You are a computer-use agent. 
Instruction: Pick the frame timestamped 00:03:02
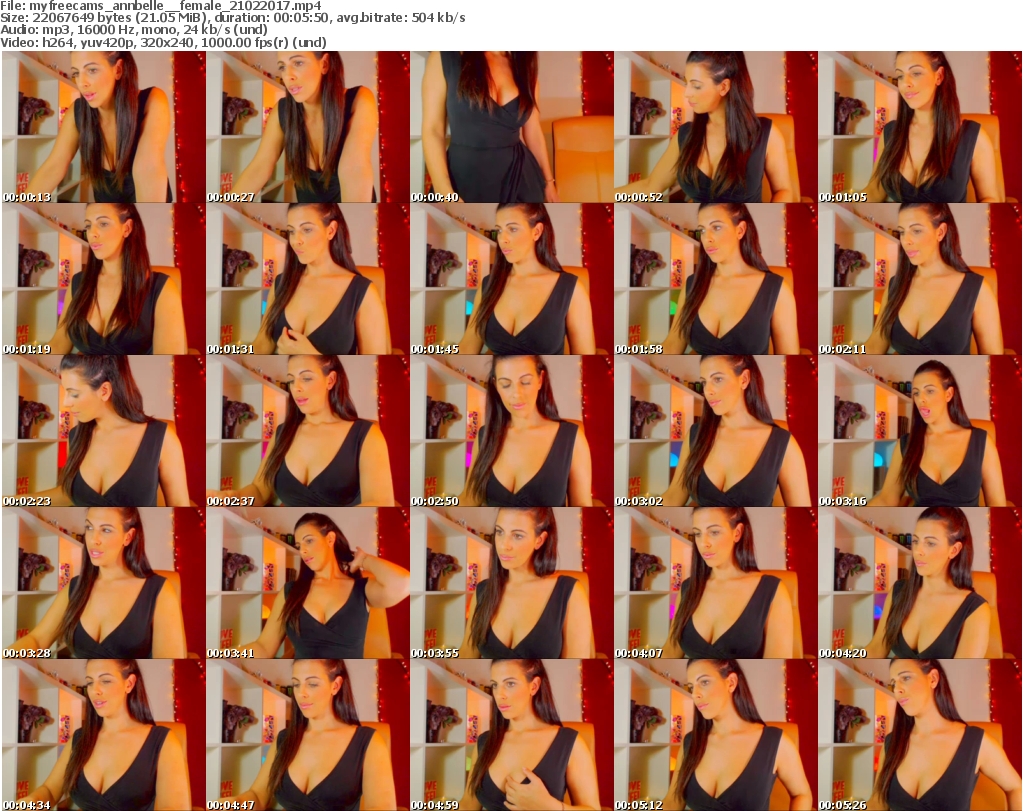point(716,431)
